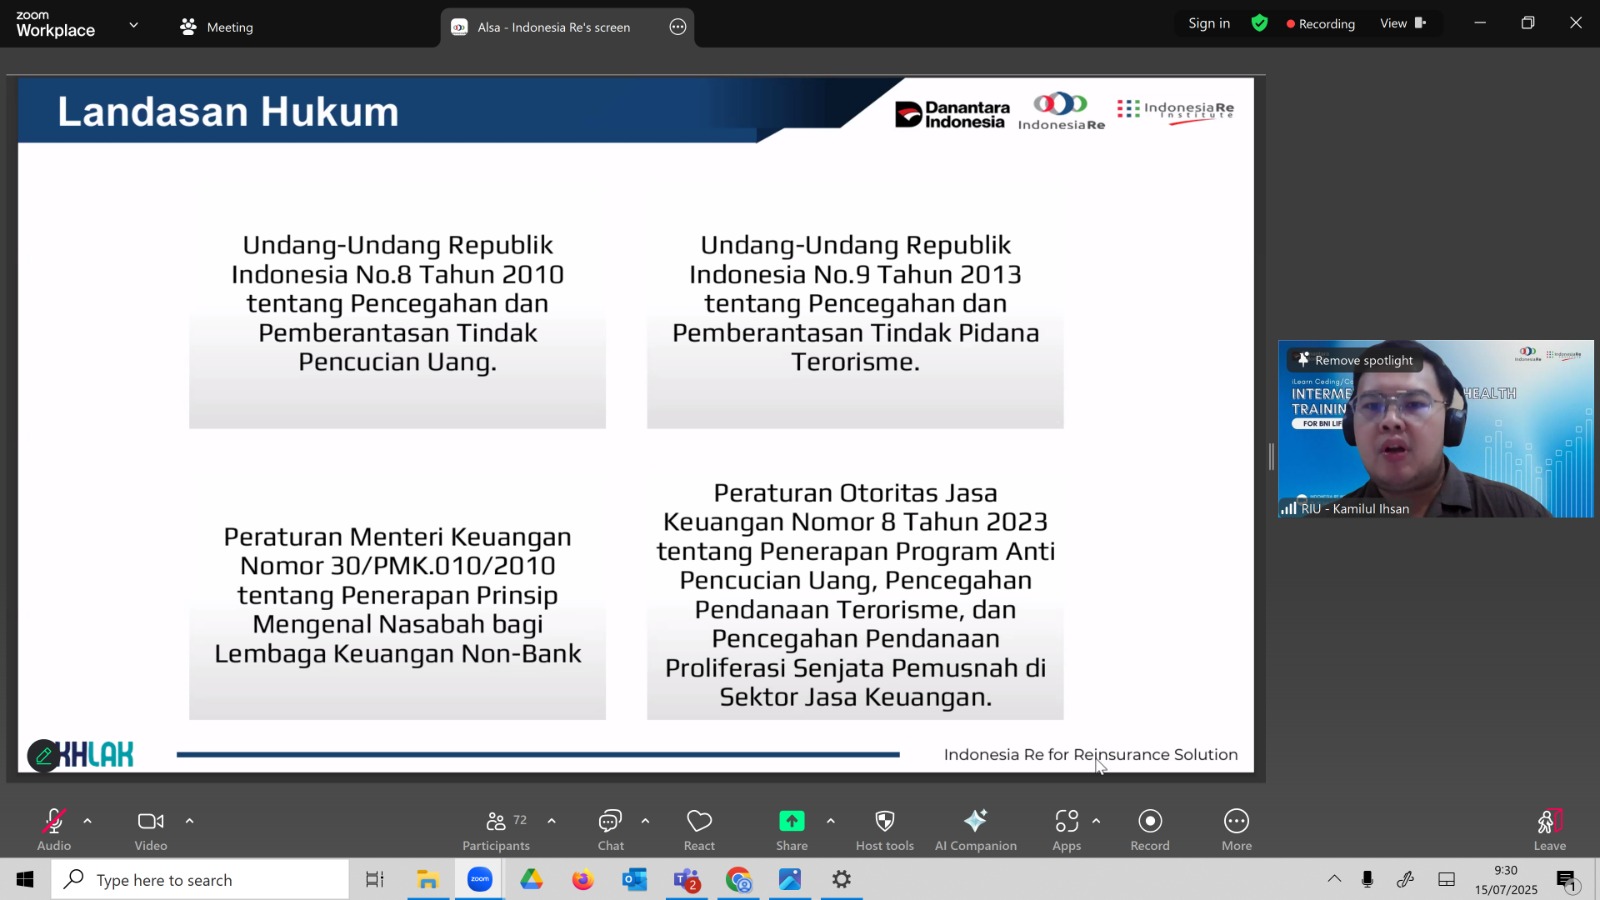Screen dimensions: 1600x900
Task: Open the Windows Start menu
Action: click(x=25, y=880)
